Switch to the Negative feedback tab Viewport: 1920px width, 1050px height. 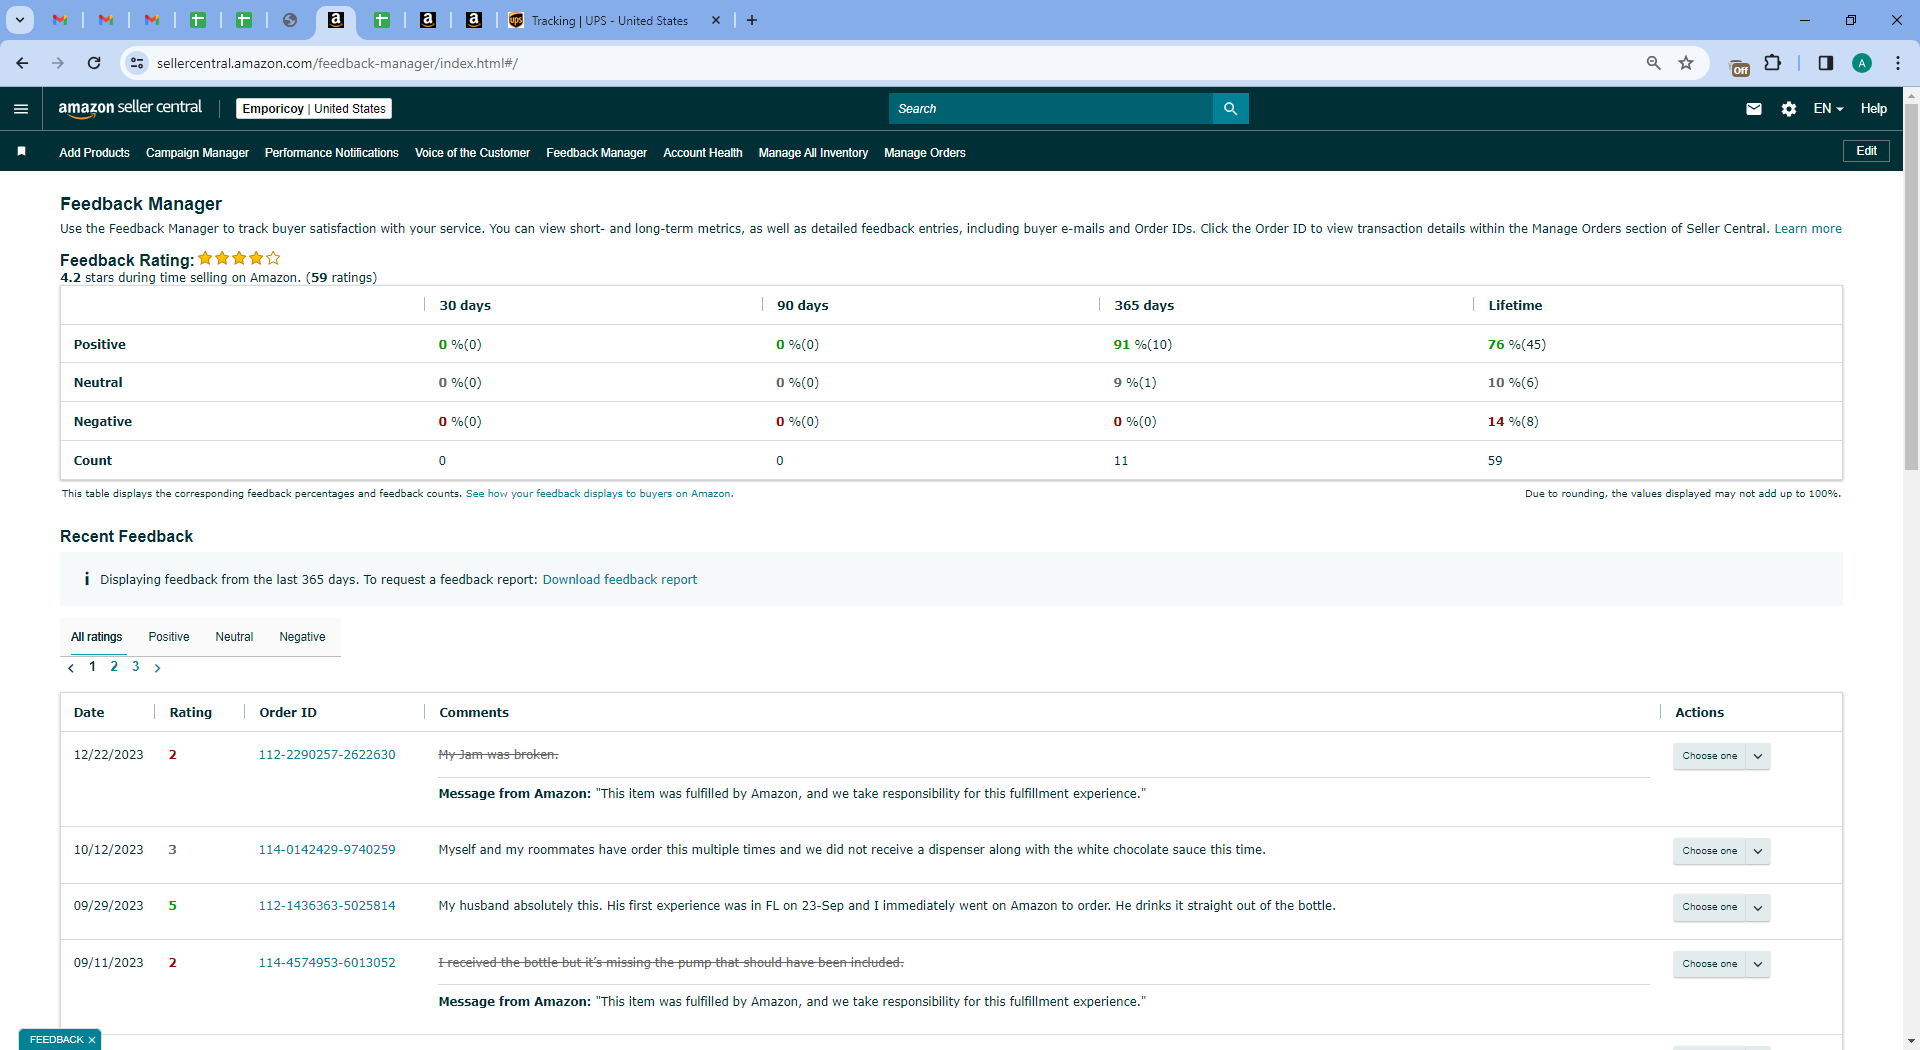[x=302, y=637]
